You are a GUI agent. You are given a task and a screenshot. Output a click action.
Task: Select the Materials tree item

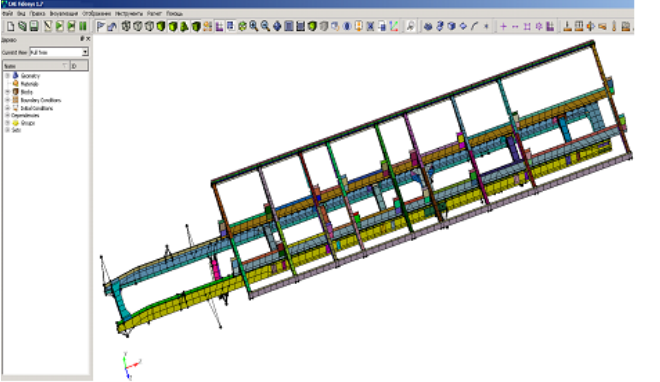(x=29, y=84)
